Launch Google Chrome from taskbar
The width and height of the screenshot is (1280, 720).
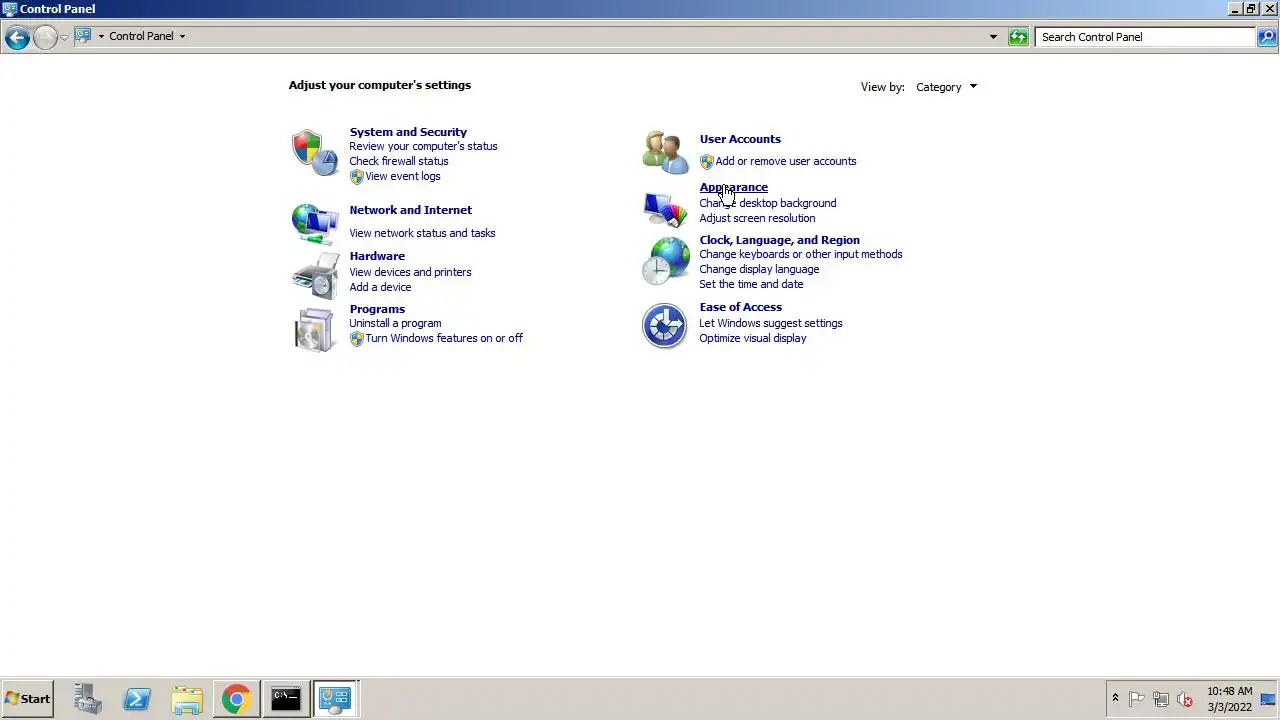(x=236, y=699)
